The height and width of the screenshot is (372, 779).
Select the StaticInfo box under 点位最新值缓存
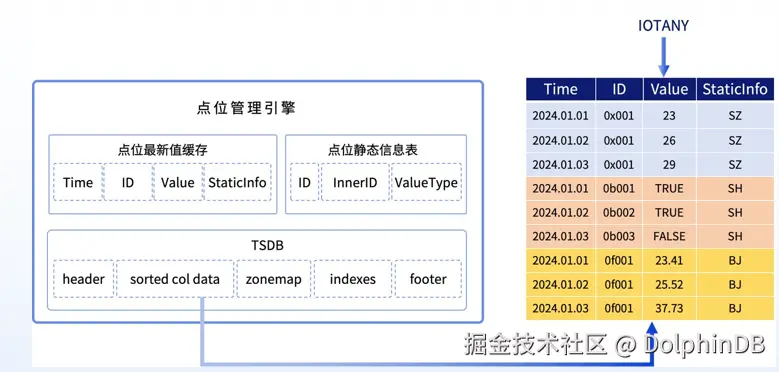237,182
